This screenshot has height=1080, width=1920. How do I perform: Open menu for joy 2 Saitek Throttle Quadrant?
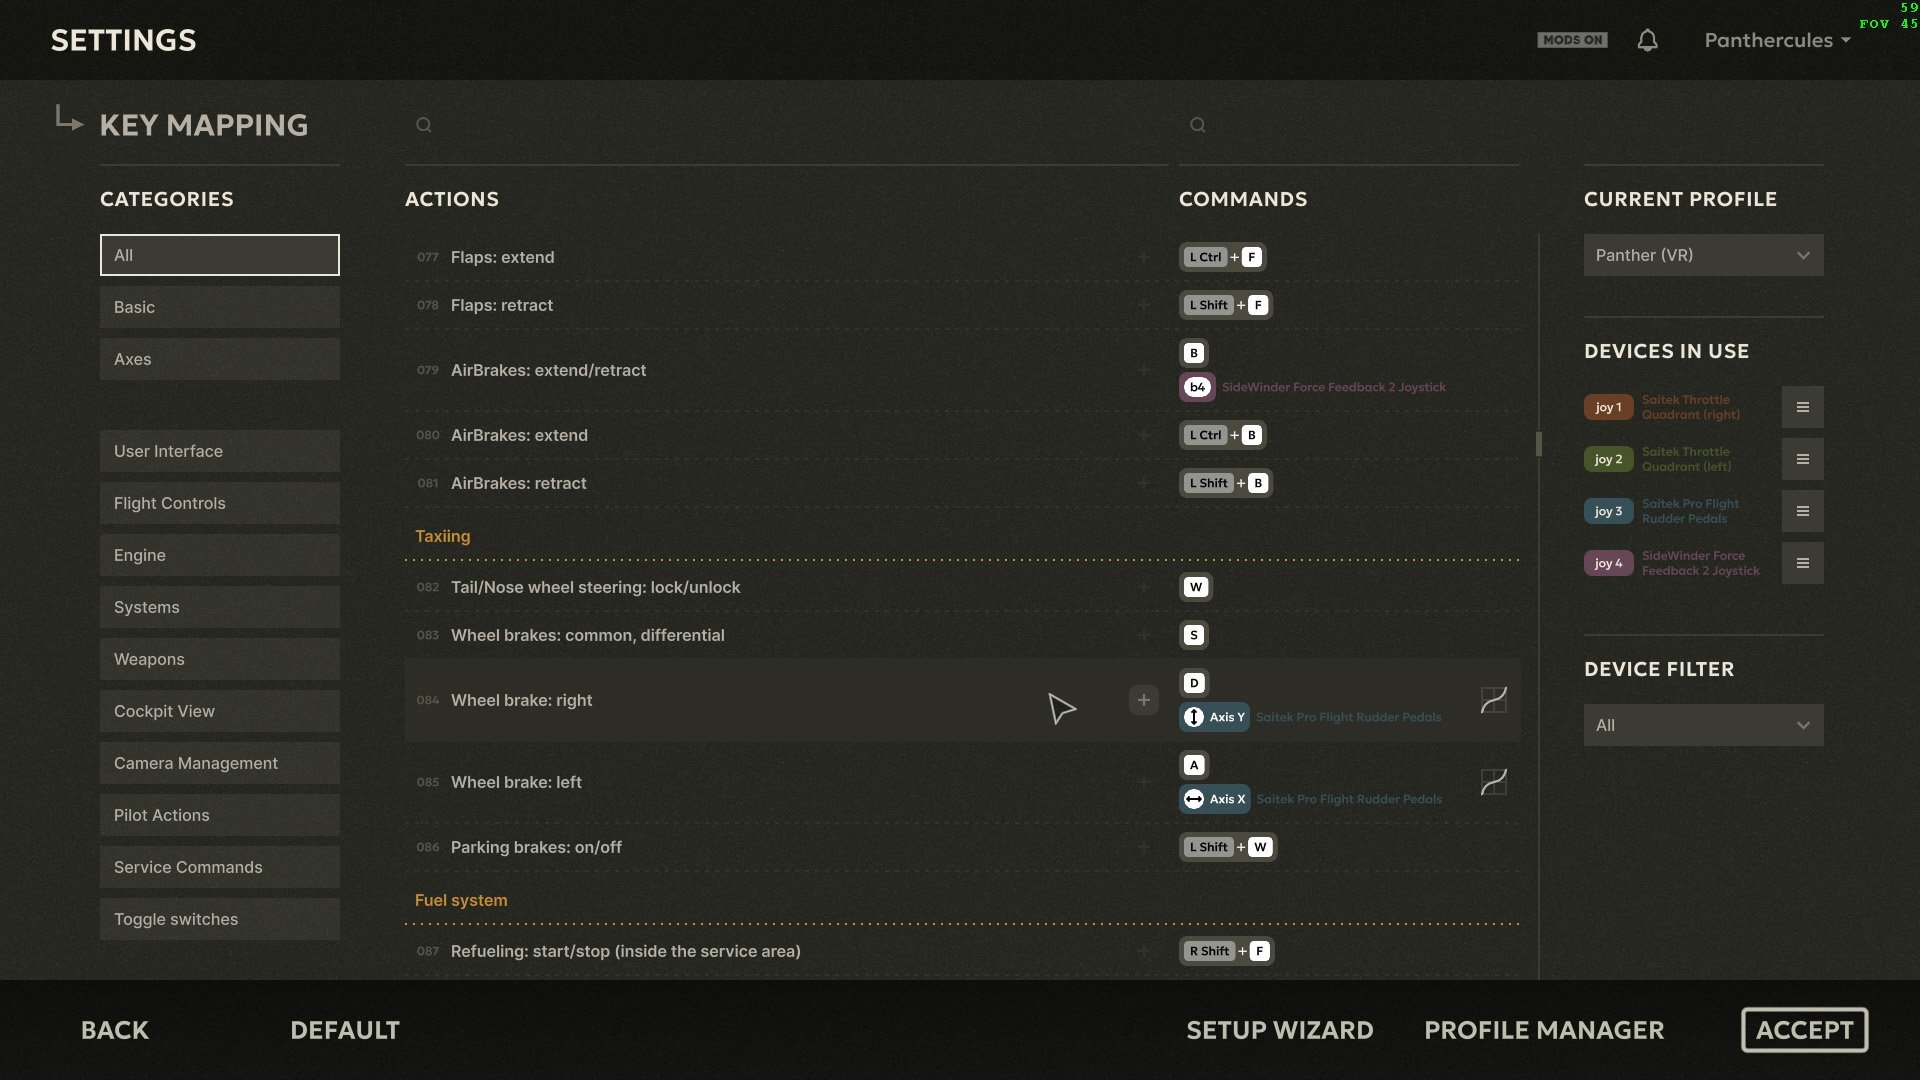[x=1802, y=459]
